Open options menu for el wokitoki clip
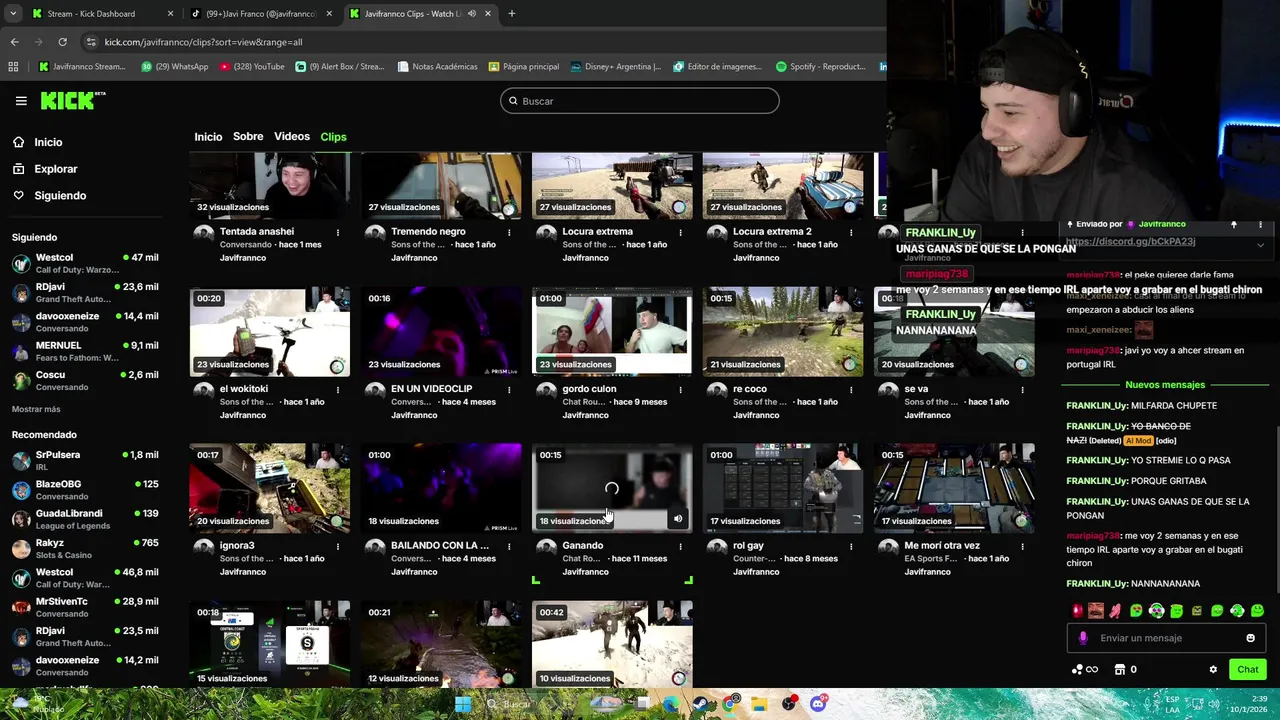Screen dimensions: 1280x720 tap(338, 389)
